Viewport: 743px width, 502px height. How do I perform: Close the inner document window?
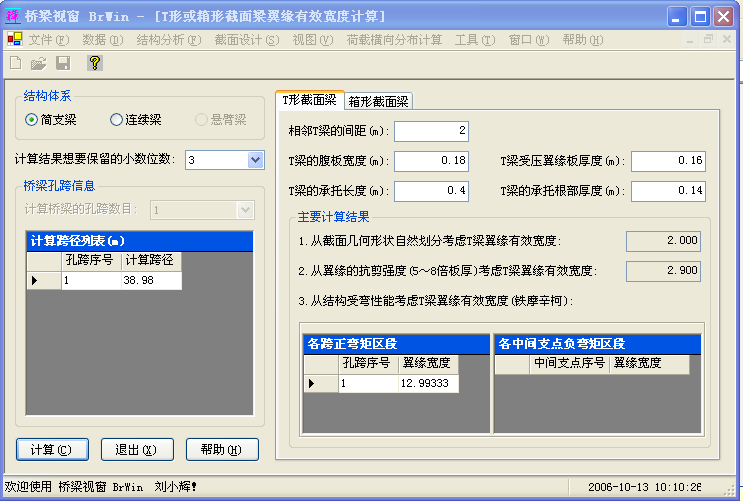coord(727,39)
